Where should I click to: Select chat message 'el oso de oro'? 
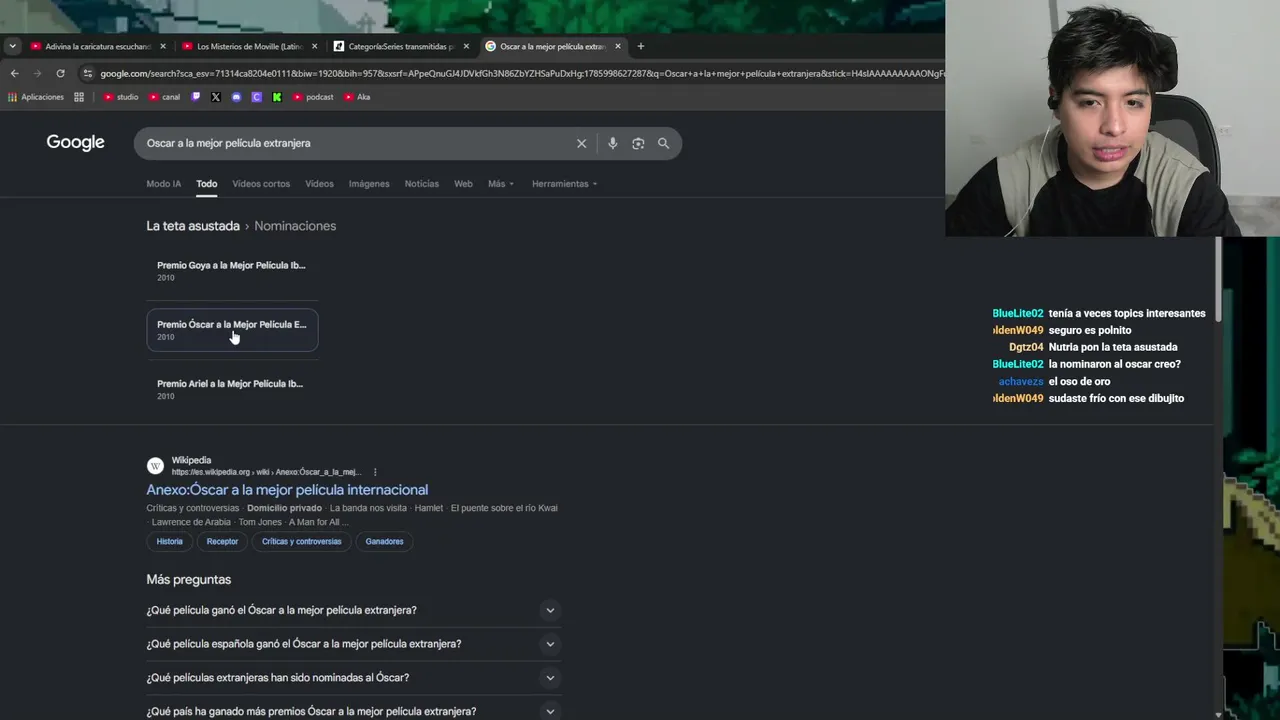click(1080, 381)
